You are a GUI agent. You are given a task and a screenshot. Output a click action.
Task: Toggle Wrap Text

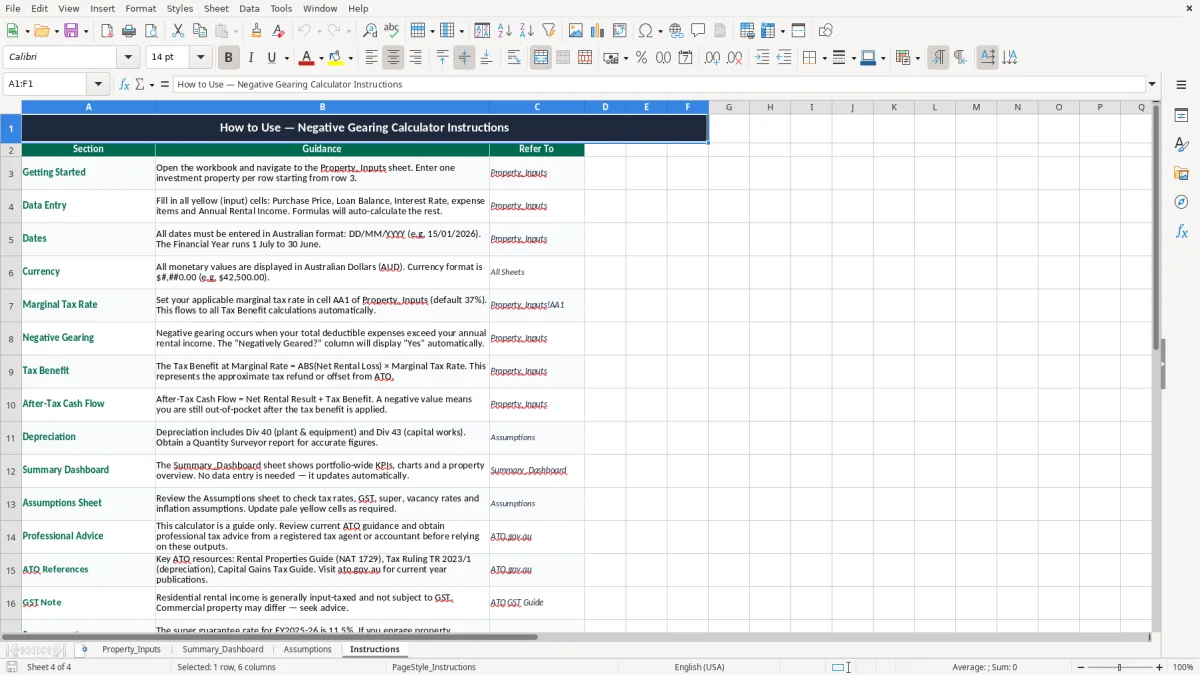(514, 58)
